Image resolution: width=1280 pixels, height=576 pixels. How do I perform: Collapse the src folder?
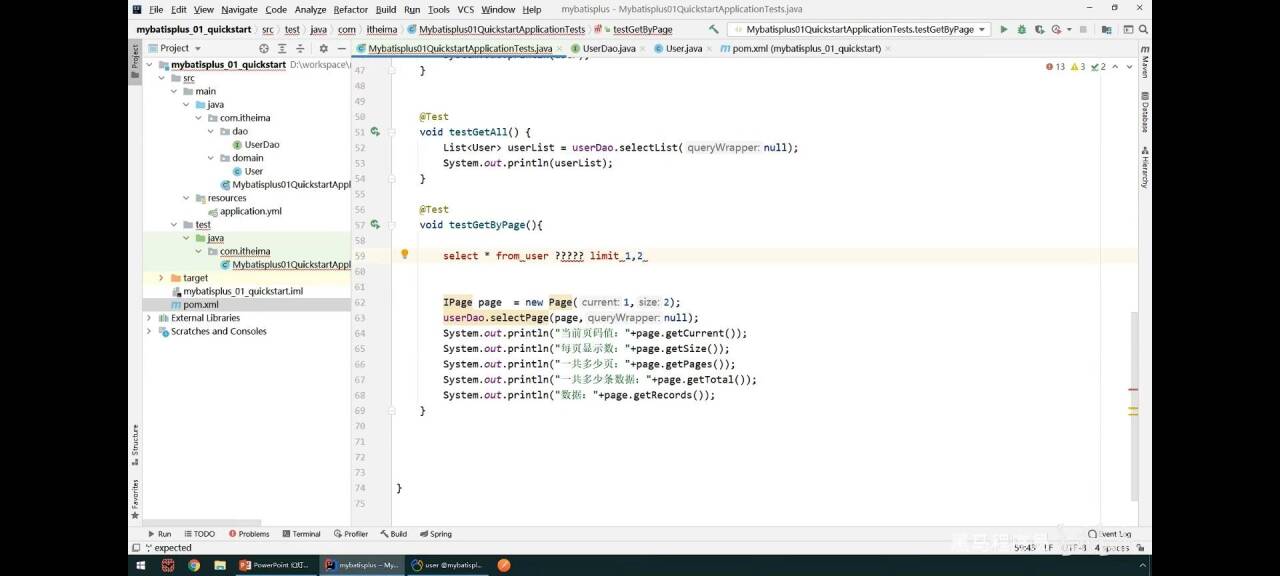coord(161,78)
